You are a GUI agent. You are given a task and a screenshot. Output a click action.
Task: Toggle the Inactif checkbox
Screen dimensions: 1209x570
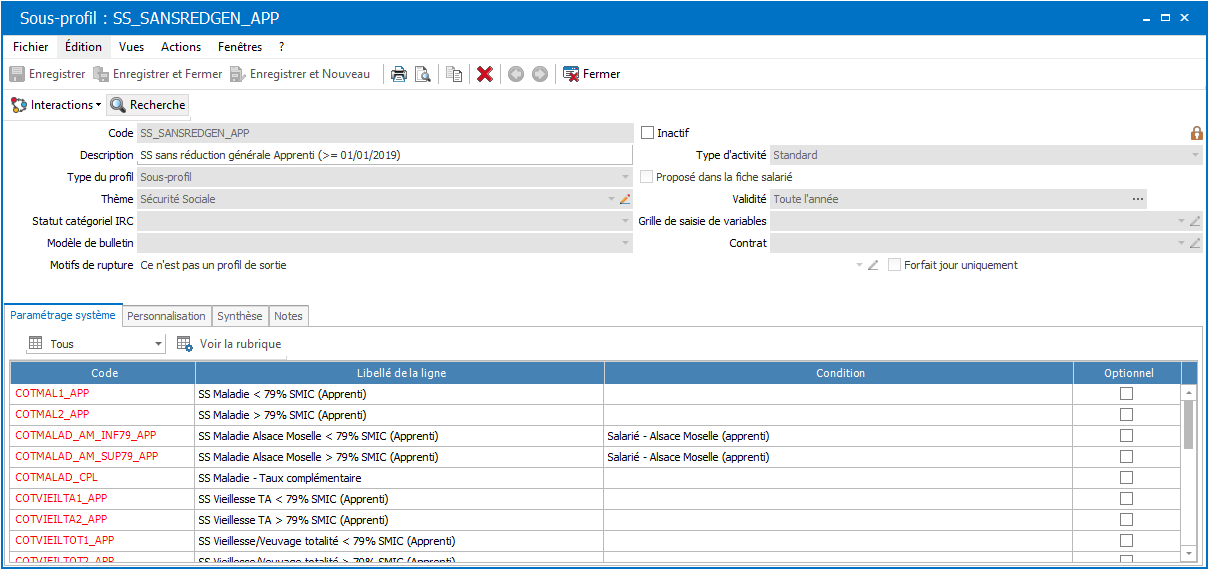pyautogui.click(x=647, y=133)
